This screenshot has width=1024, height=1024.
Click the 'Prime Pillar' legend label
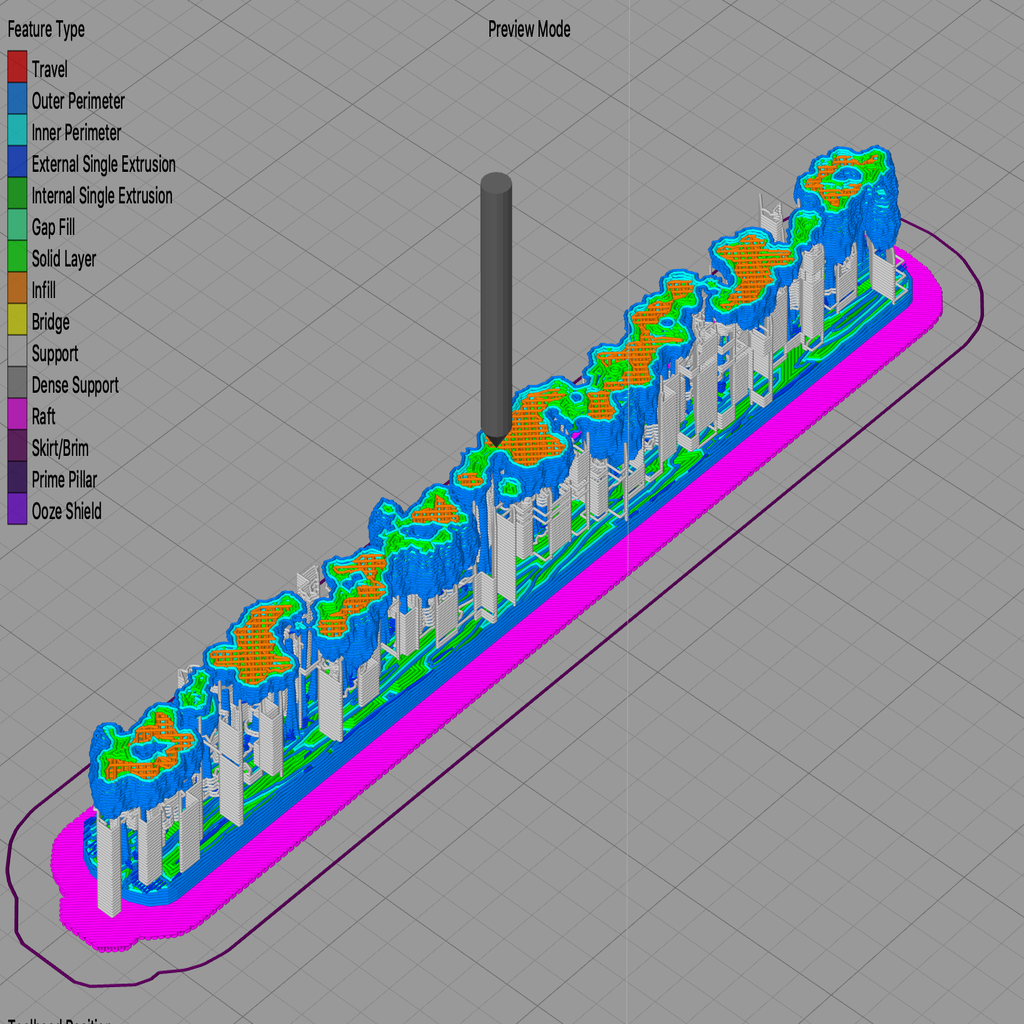pos(64,480)
